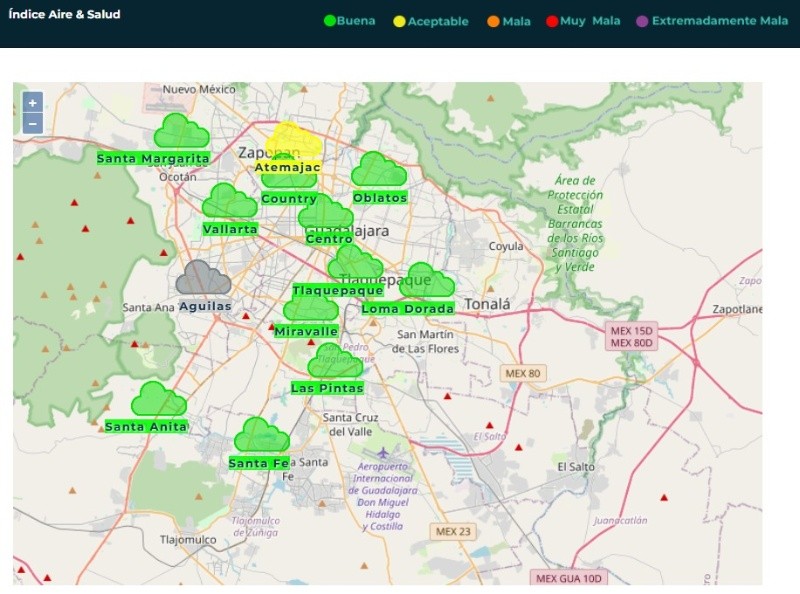Click the Santa Anita cloud icon
This screenshot has height=594, width=800.
(158, 399)
